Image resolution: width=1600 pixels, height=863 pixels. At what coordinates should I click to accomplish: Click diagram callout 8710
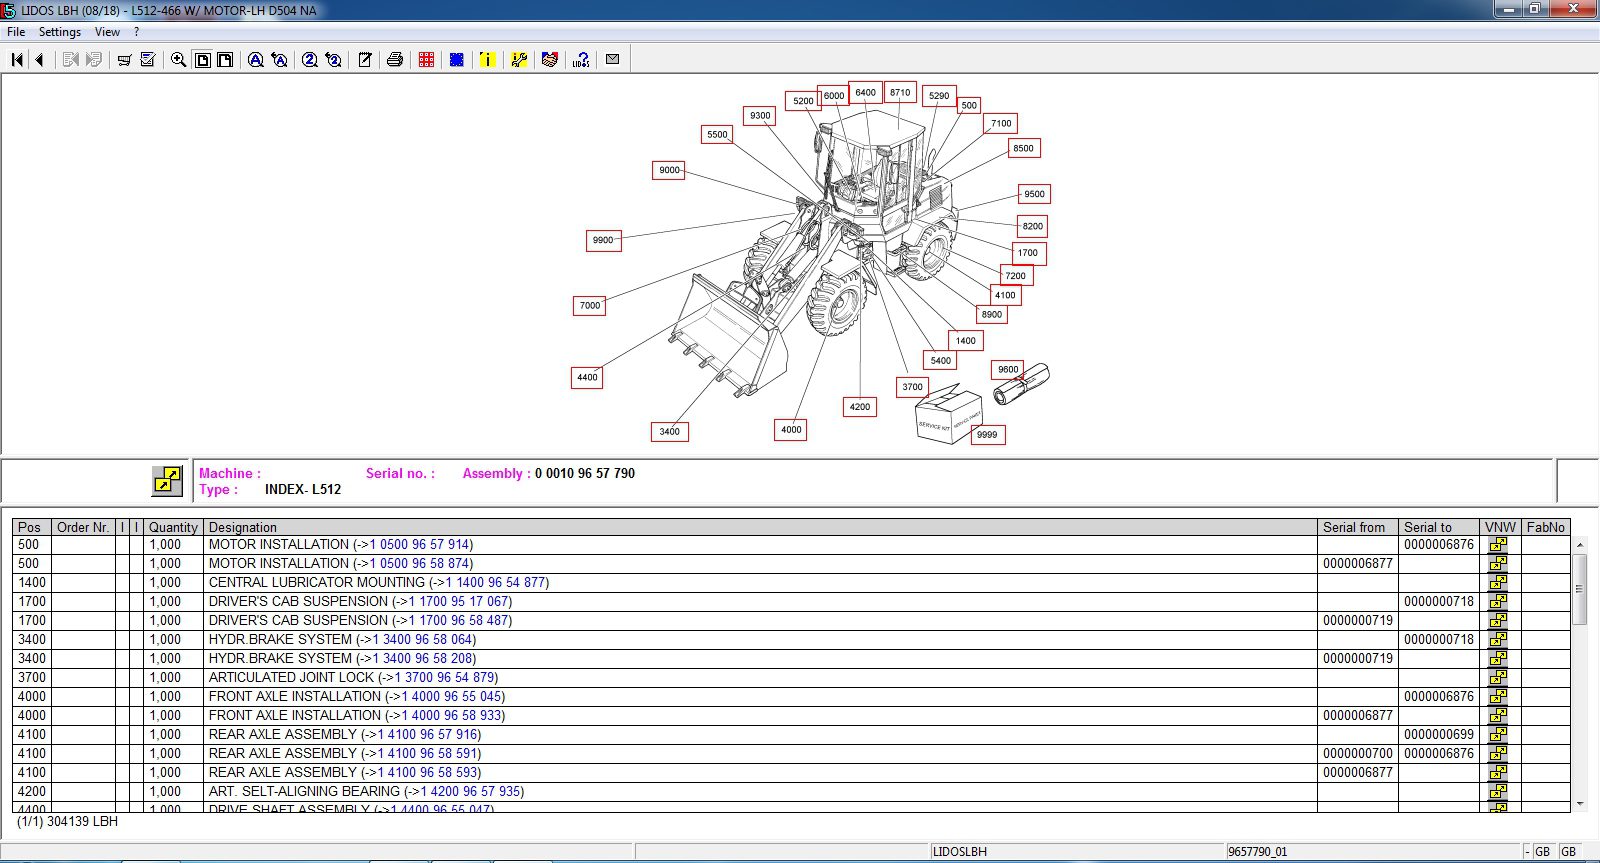click(900, 93)
